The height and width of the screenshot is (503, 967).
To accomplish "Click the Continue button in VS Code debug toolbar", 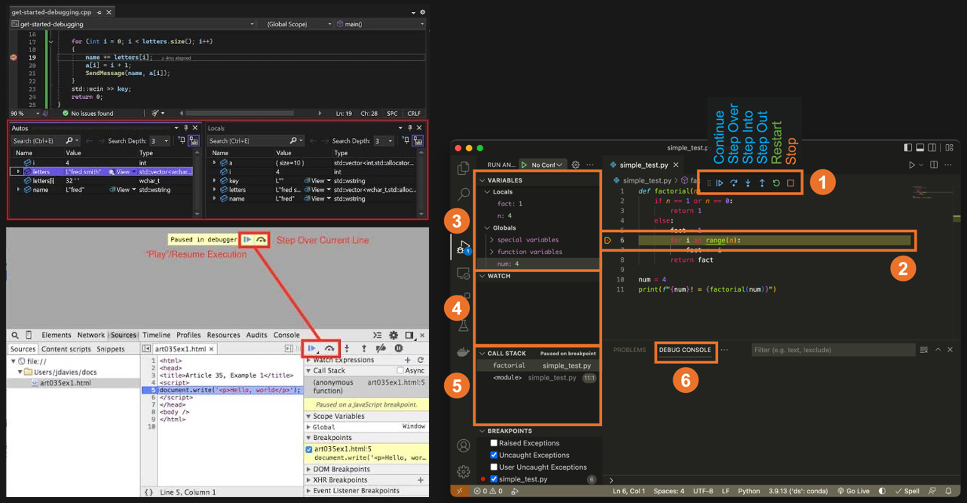I will (x=719, y=183).
